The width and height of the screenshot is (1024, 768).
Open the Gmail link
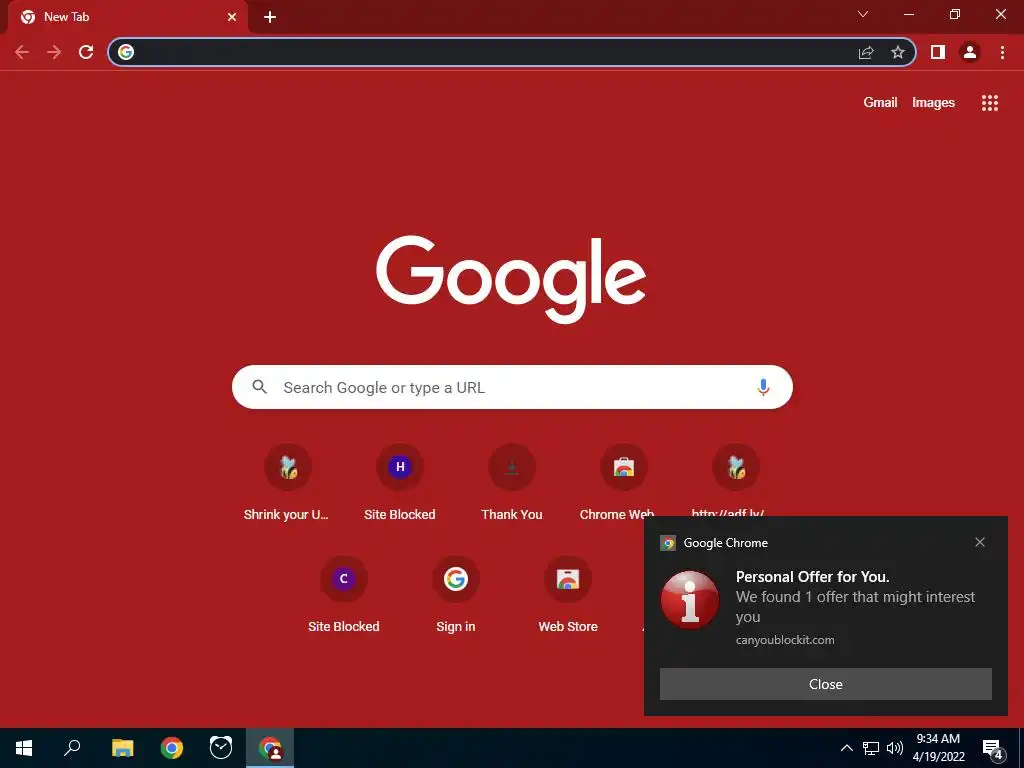pyautogui.click(x=880, y=103)
